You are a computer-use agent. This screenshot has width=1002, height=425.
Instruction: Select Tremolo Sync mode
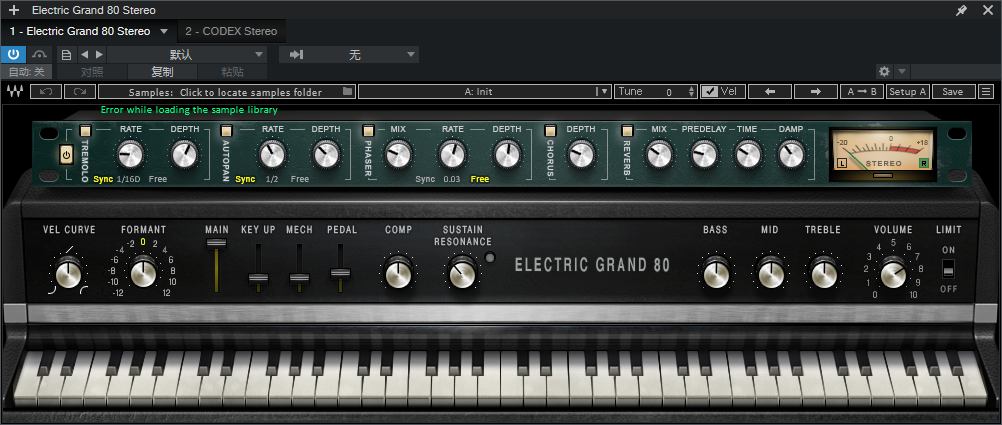pyautogui.click(x=103, y=179)
